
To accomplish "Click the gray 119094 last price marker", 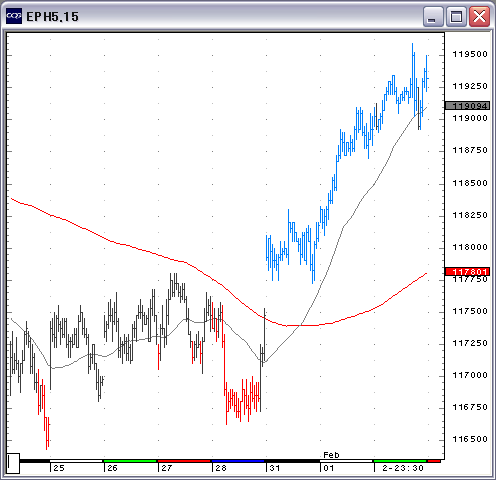I will click(468, 106).
